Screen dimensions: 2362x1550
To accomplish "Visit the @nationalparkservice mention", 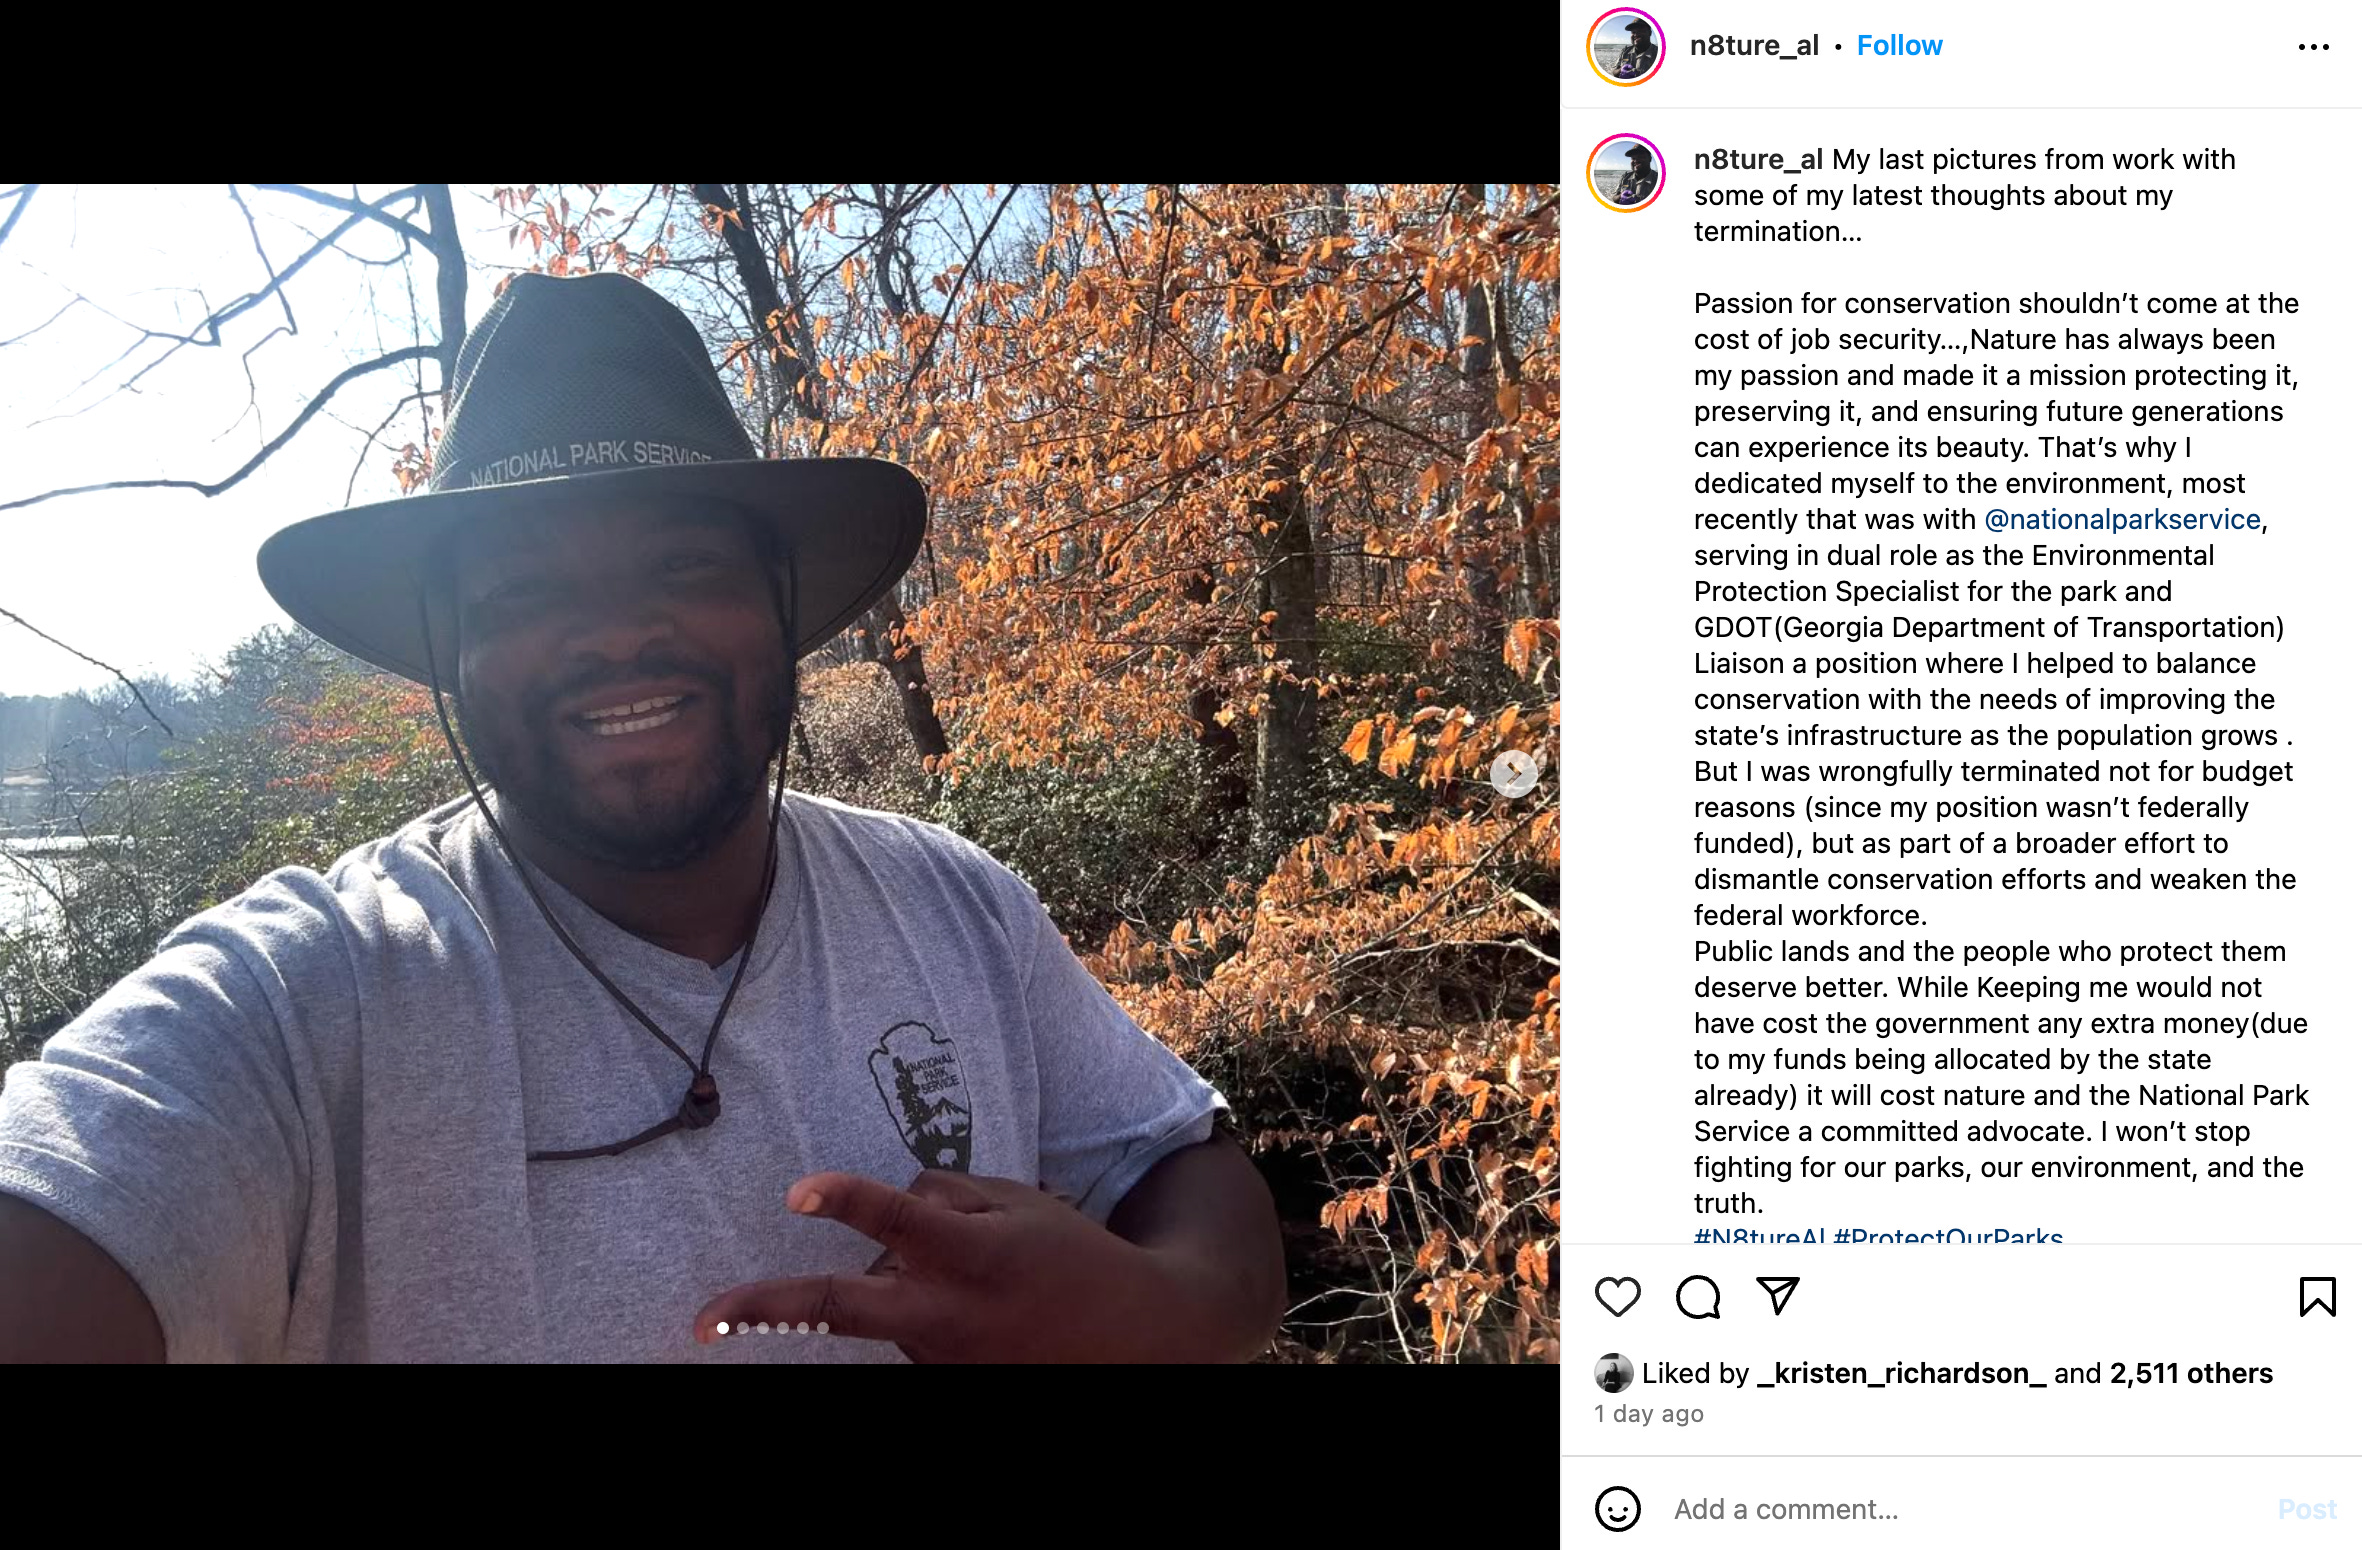I will (x=2122, y=520).
